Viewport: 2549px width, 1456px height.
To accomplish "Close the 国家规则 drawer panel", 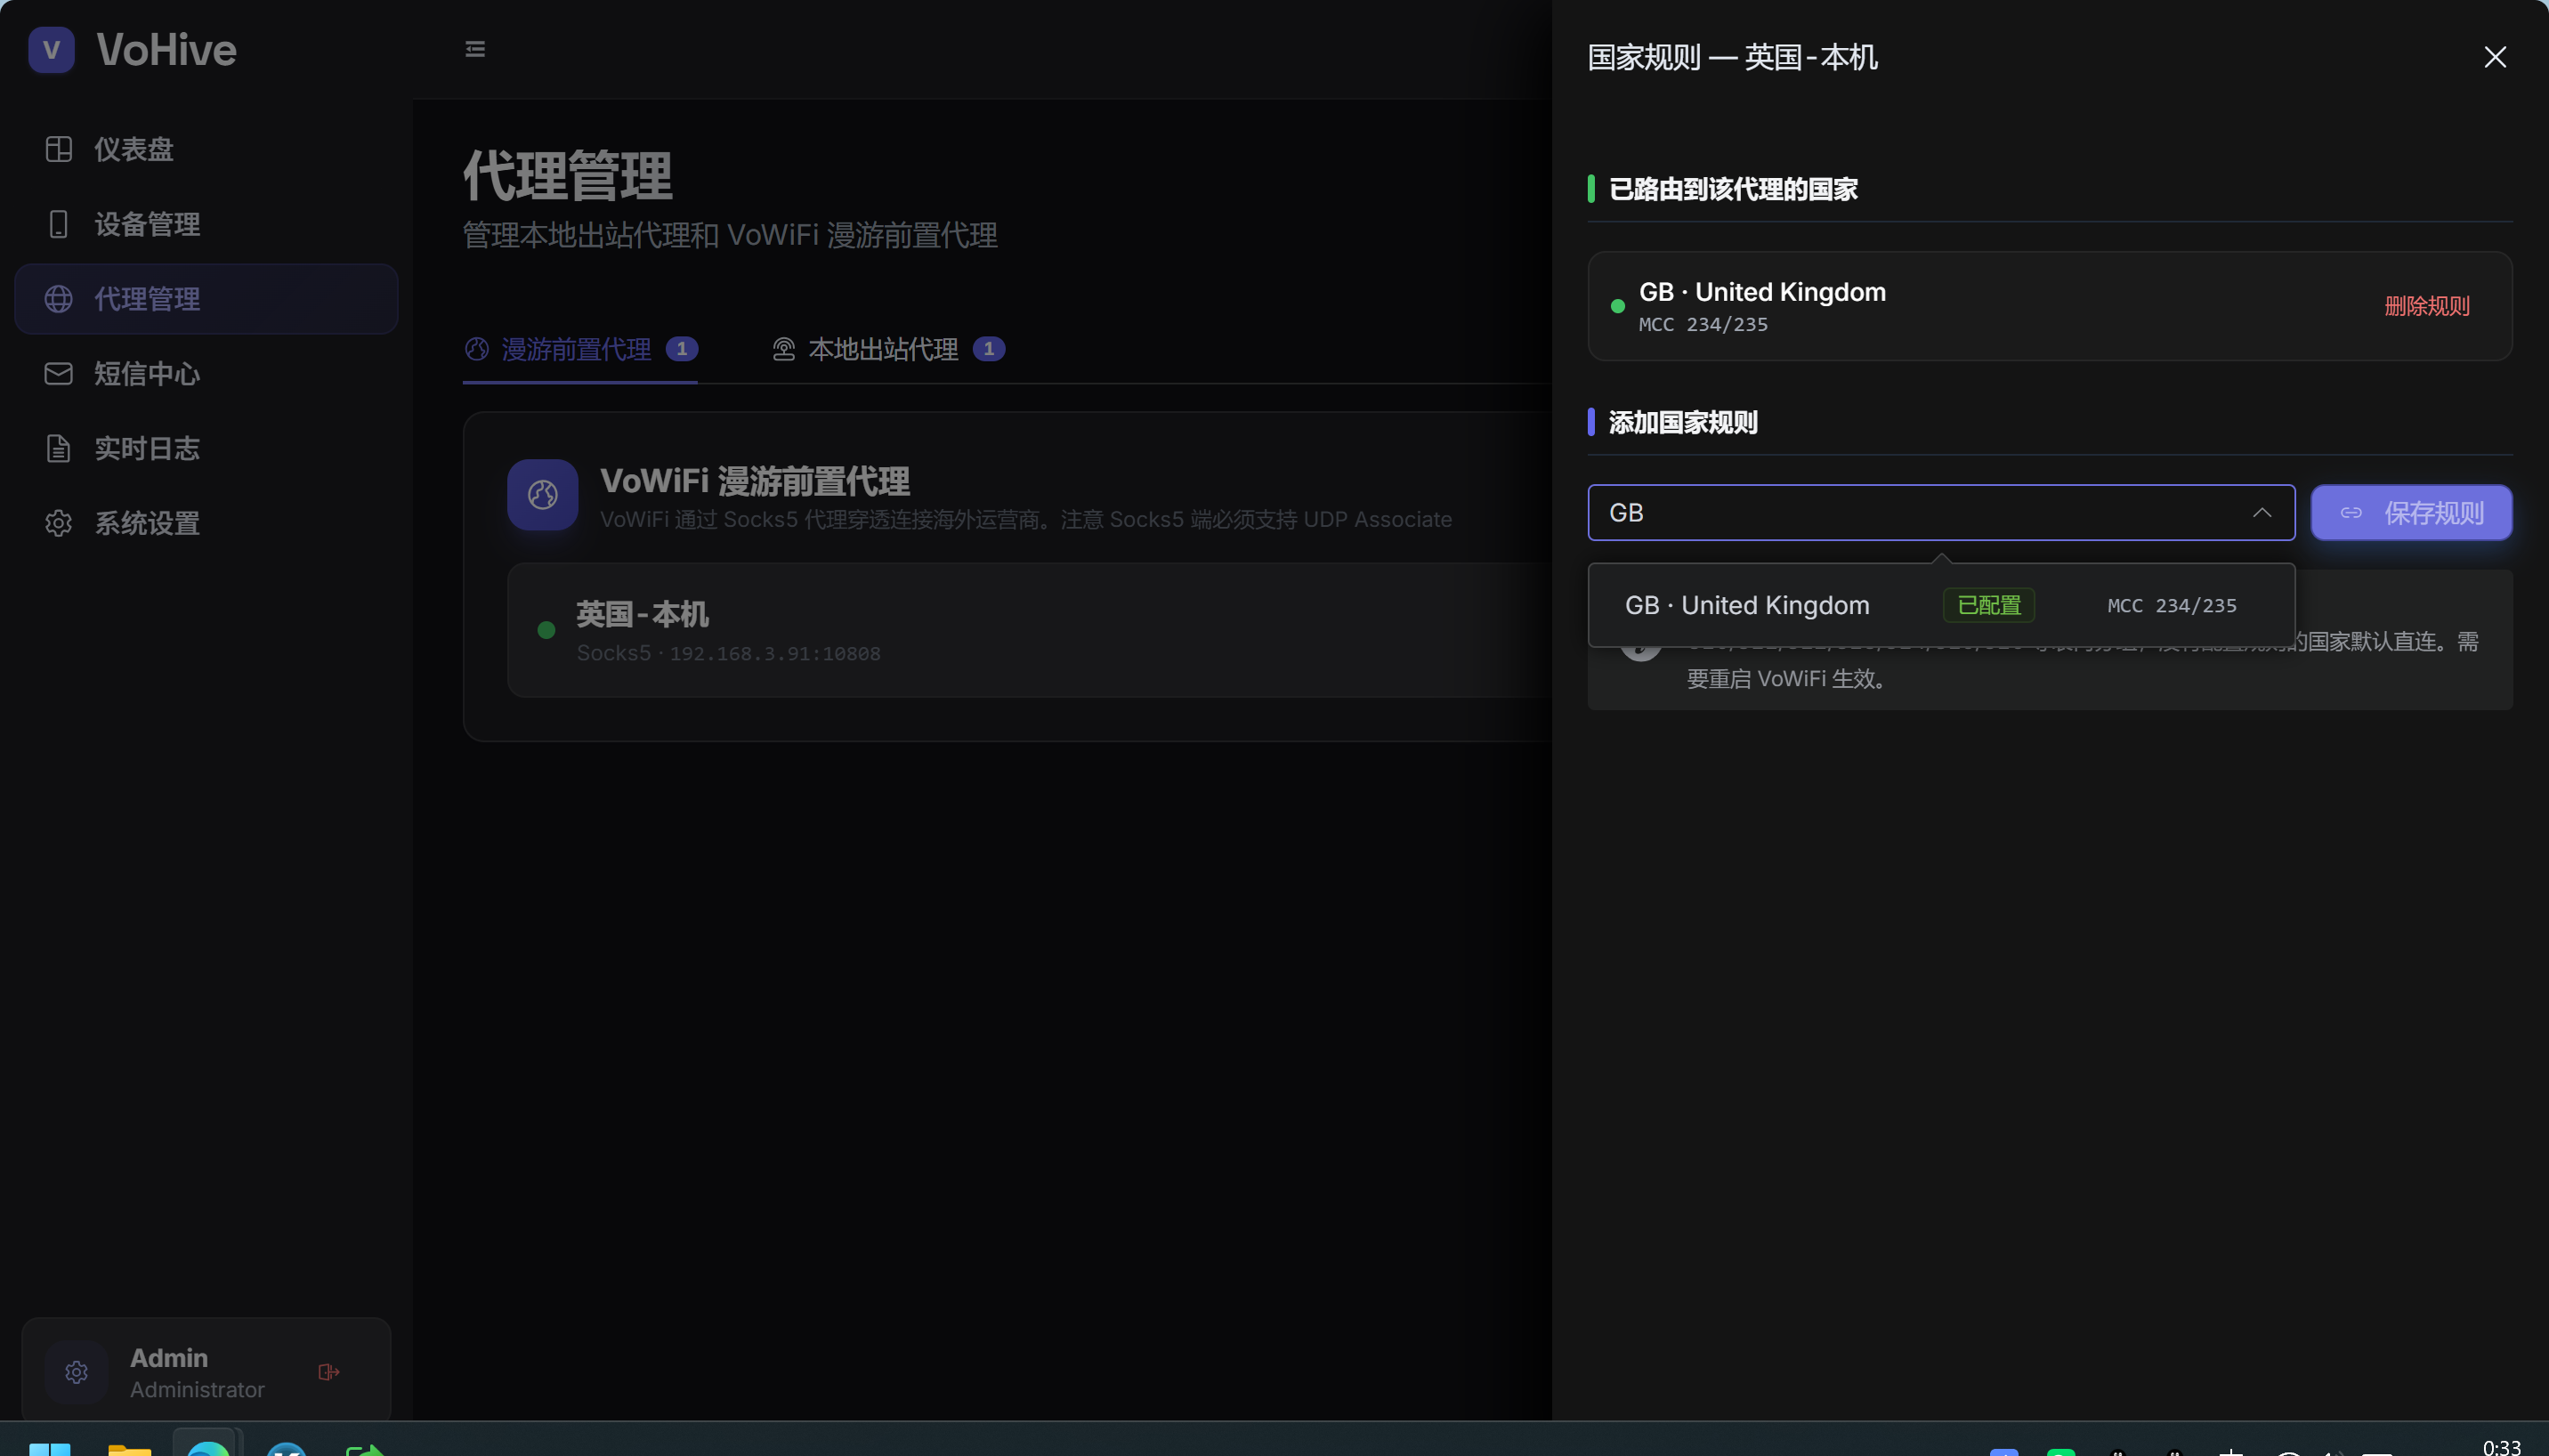I will point(2494,57).
